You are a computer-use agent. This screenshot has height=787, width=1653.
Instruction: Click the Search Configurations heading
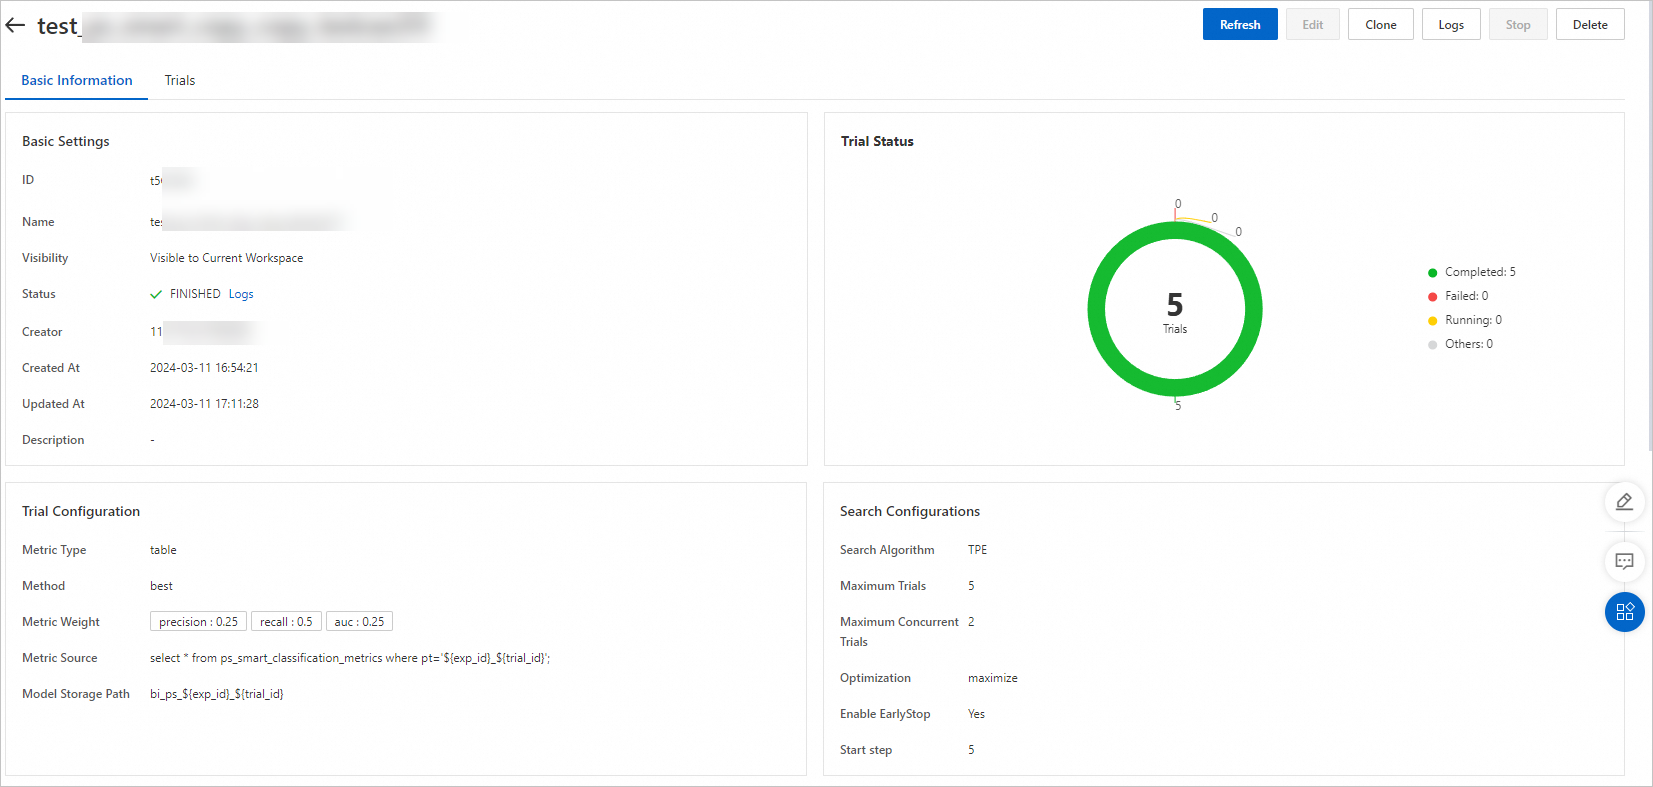pos(910,511)
